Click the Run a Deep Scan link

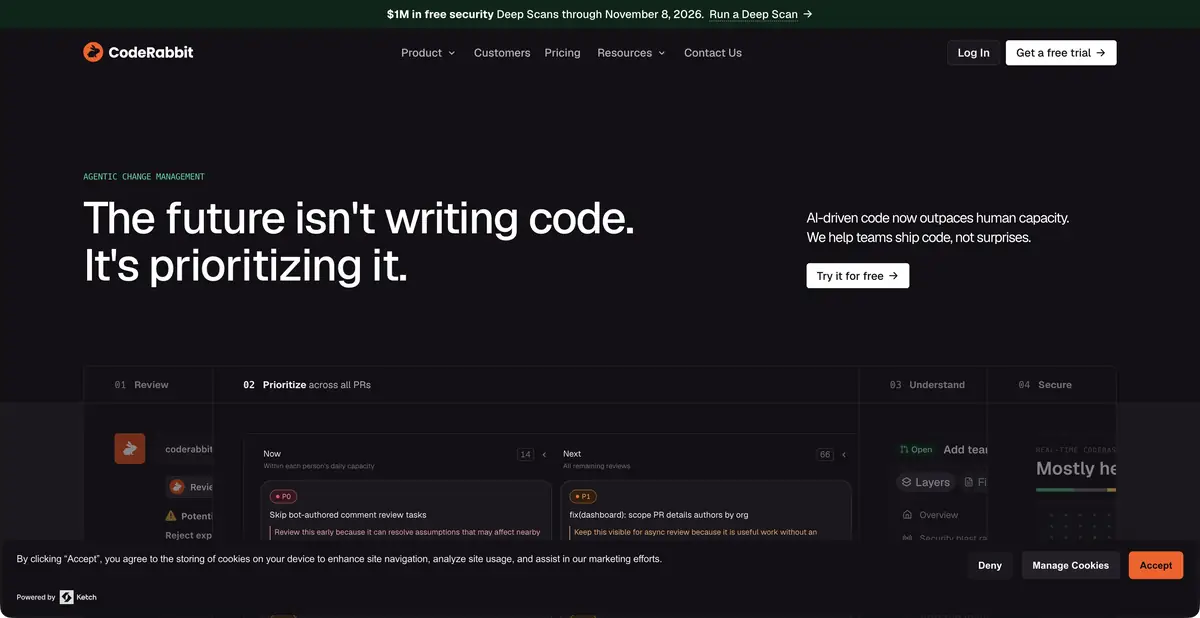tap(761, 14)
